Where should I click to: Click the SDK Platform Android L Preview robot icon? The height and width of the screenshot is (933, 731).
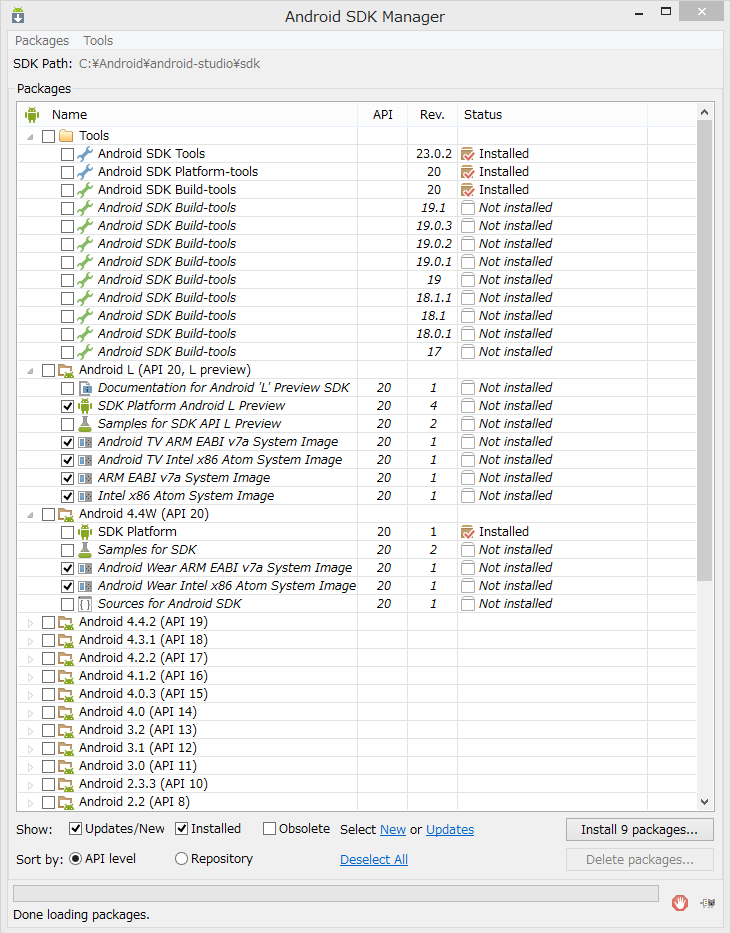[x=85, y=406]
